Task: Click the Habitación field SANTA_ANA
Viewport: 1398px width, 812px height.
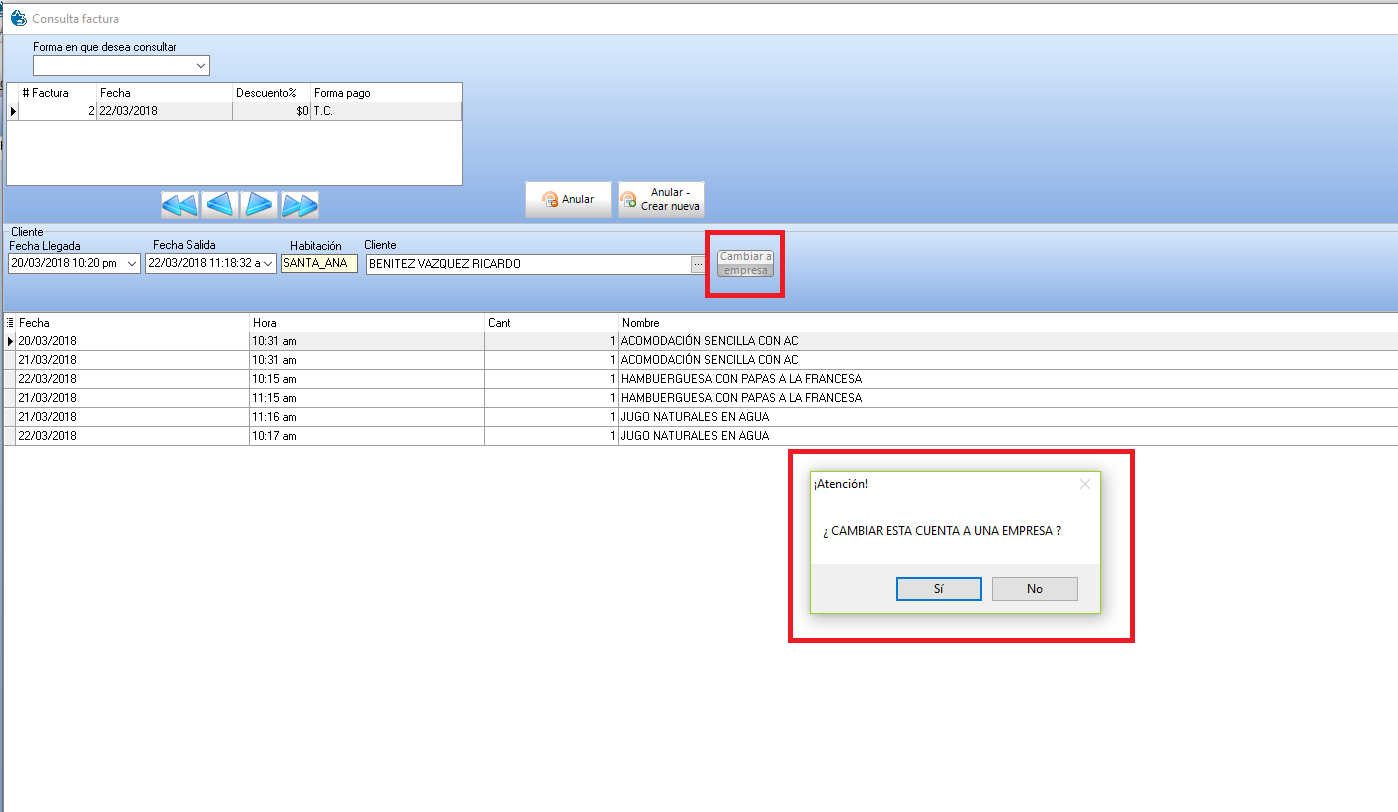Action: pos(319,264)
